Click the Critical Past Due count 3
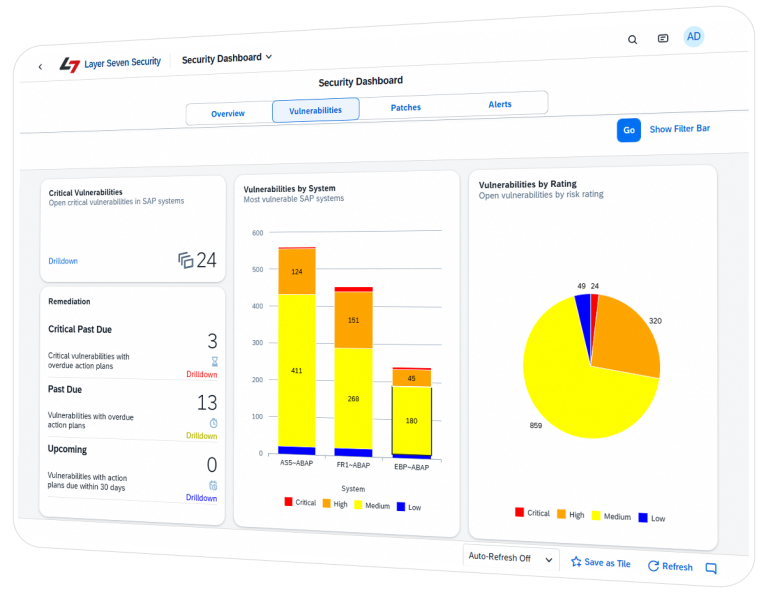 pyautogui.click(x=212, y=341)
